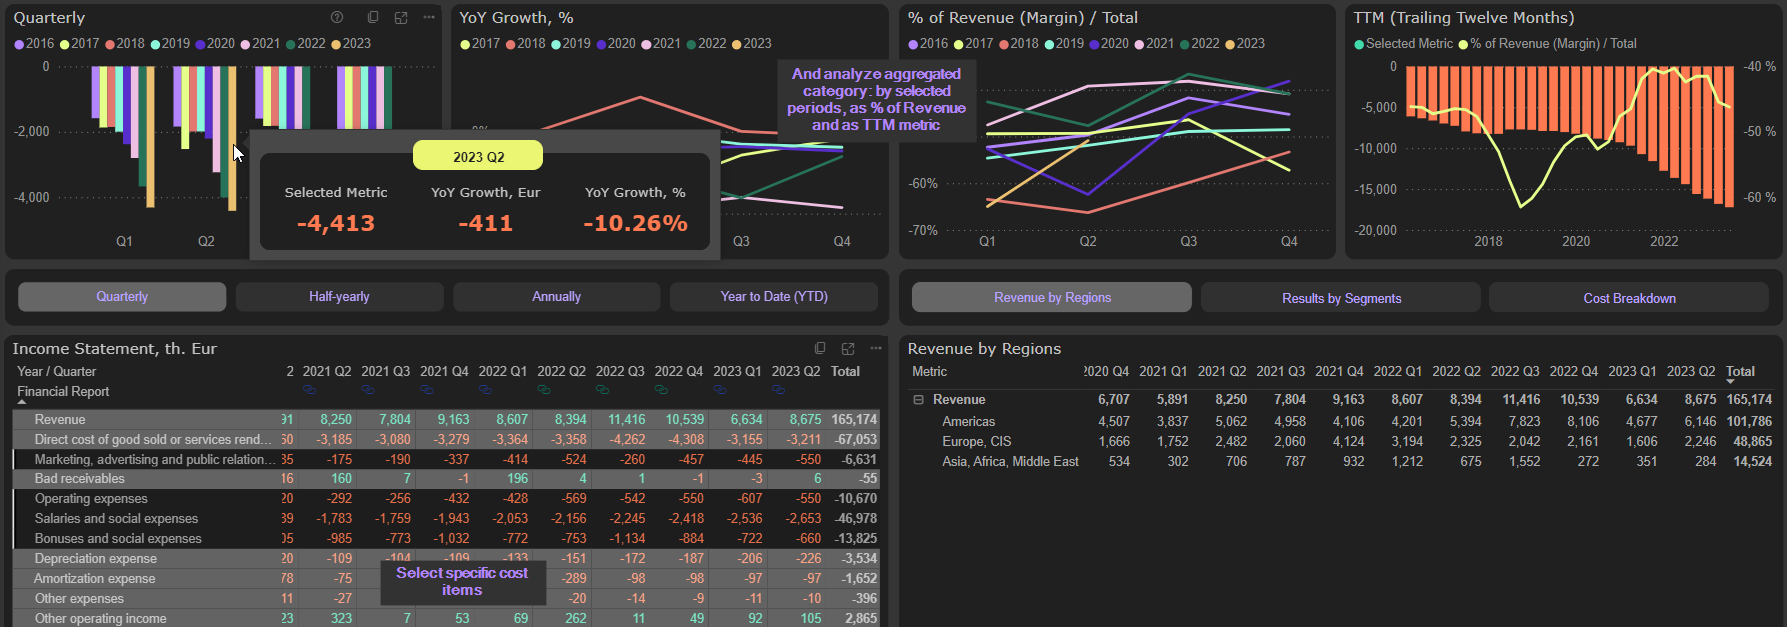Open focus mode for Income Statement table

pos(848,348)
